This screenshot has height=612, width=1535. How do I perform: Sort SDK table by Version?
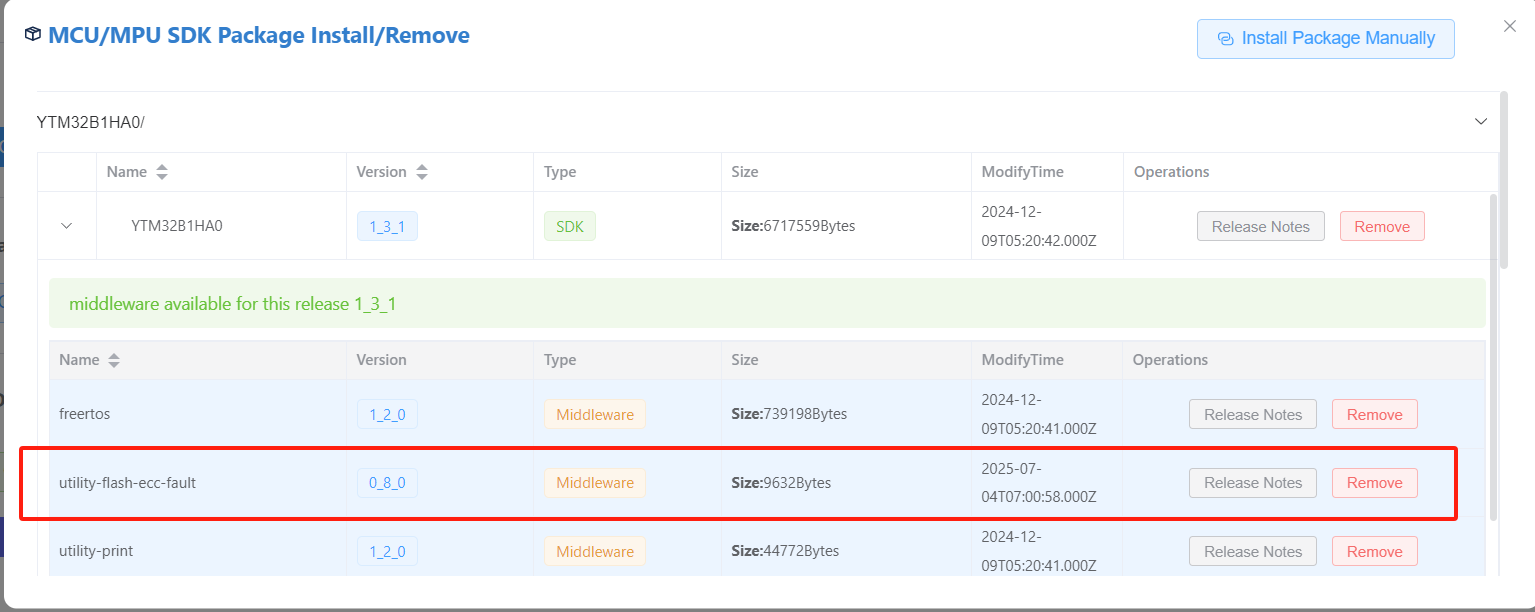[421, 172]
